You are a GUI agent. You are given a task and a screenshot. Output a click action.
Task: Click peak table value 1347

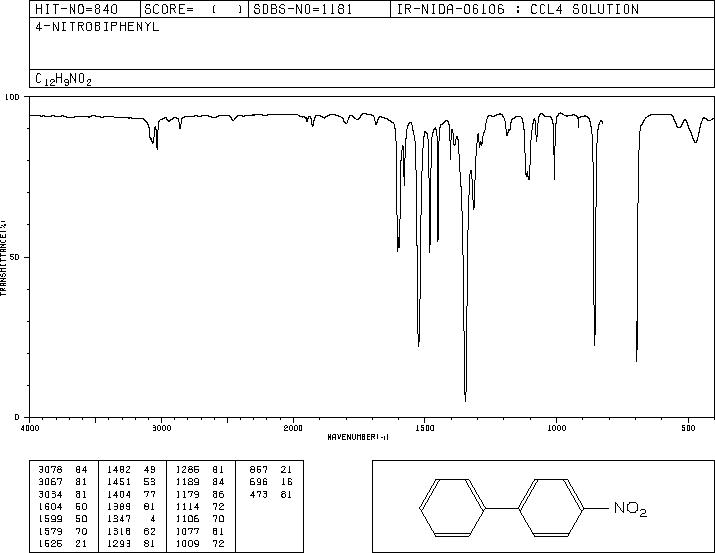[119, 519]
